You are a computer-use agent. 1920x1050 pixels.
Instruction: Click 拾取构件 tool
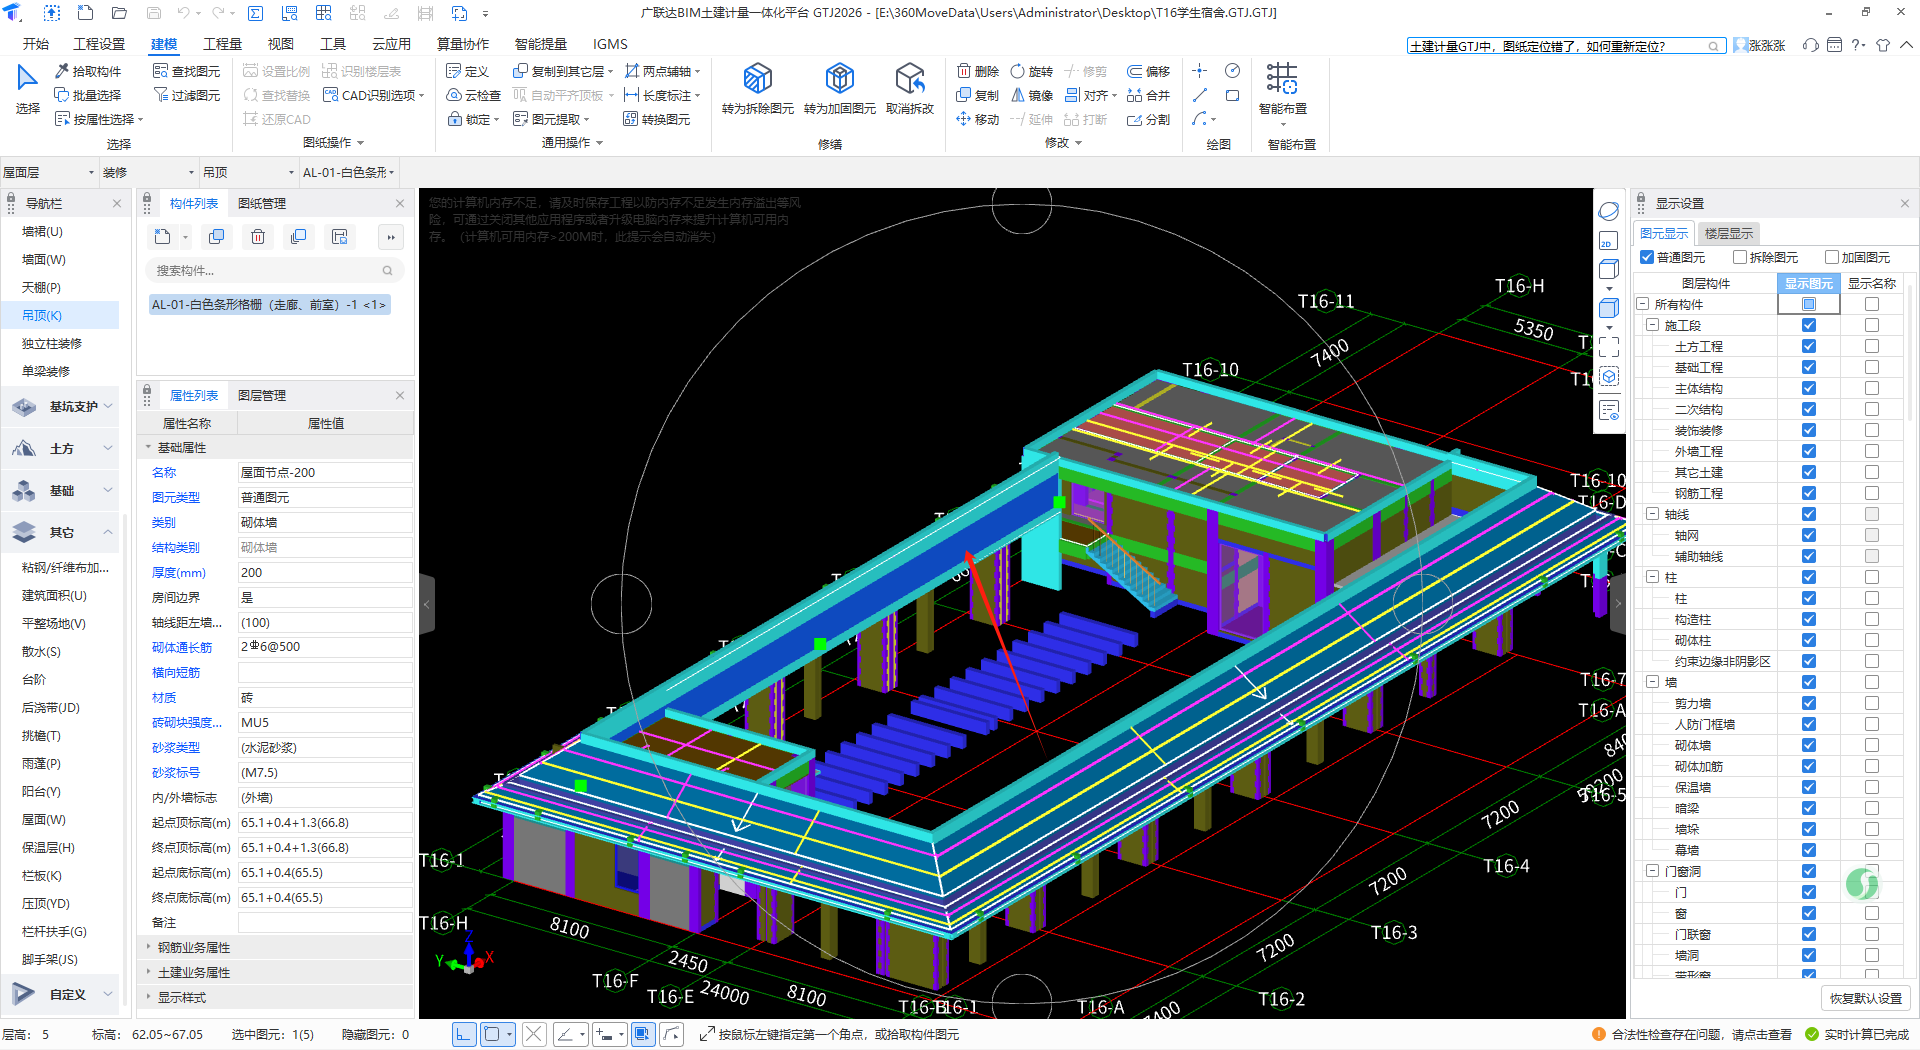tap(88, 71)
